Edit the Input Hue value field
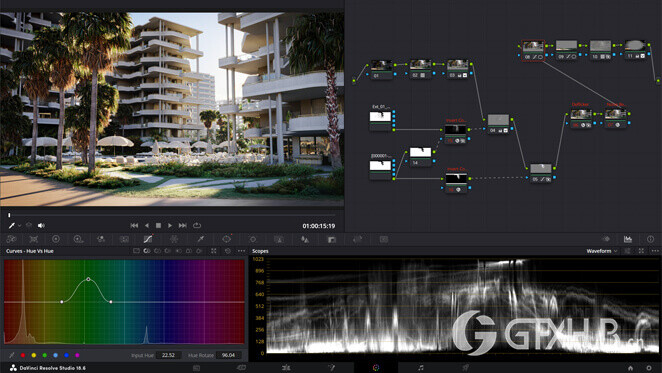The width and height of the screenshot is (662, 373). tap(168, 355)
